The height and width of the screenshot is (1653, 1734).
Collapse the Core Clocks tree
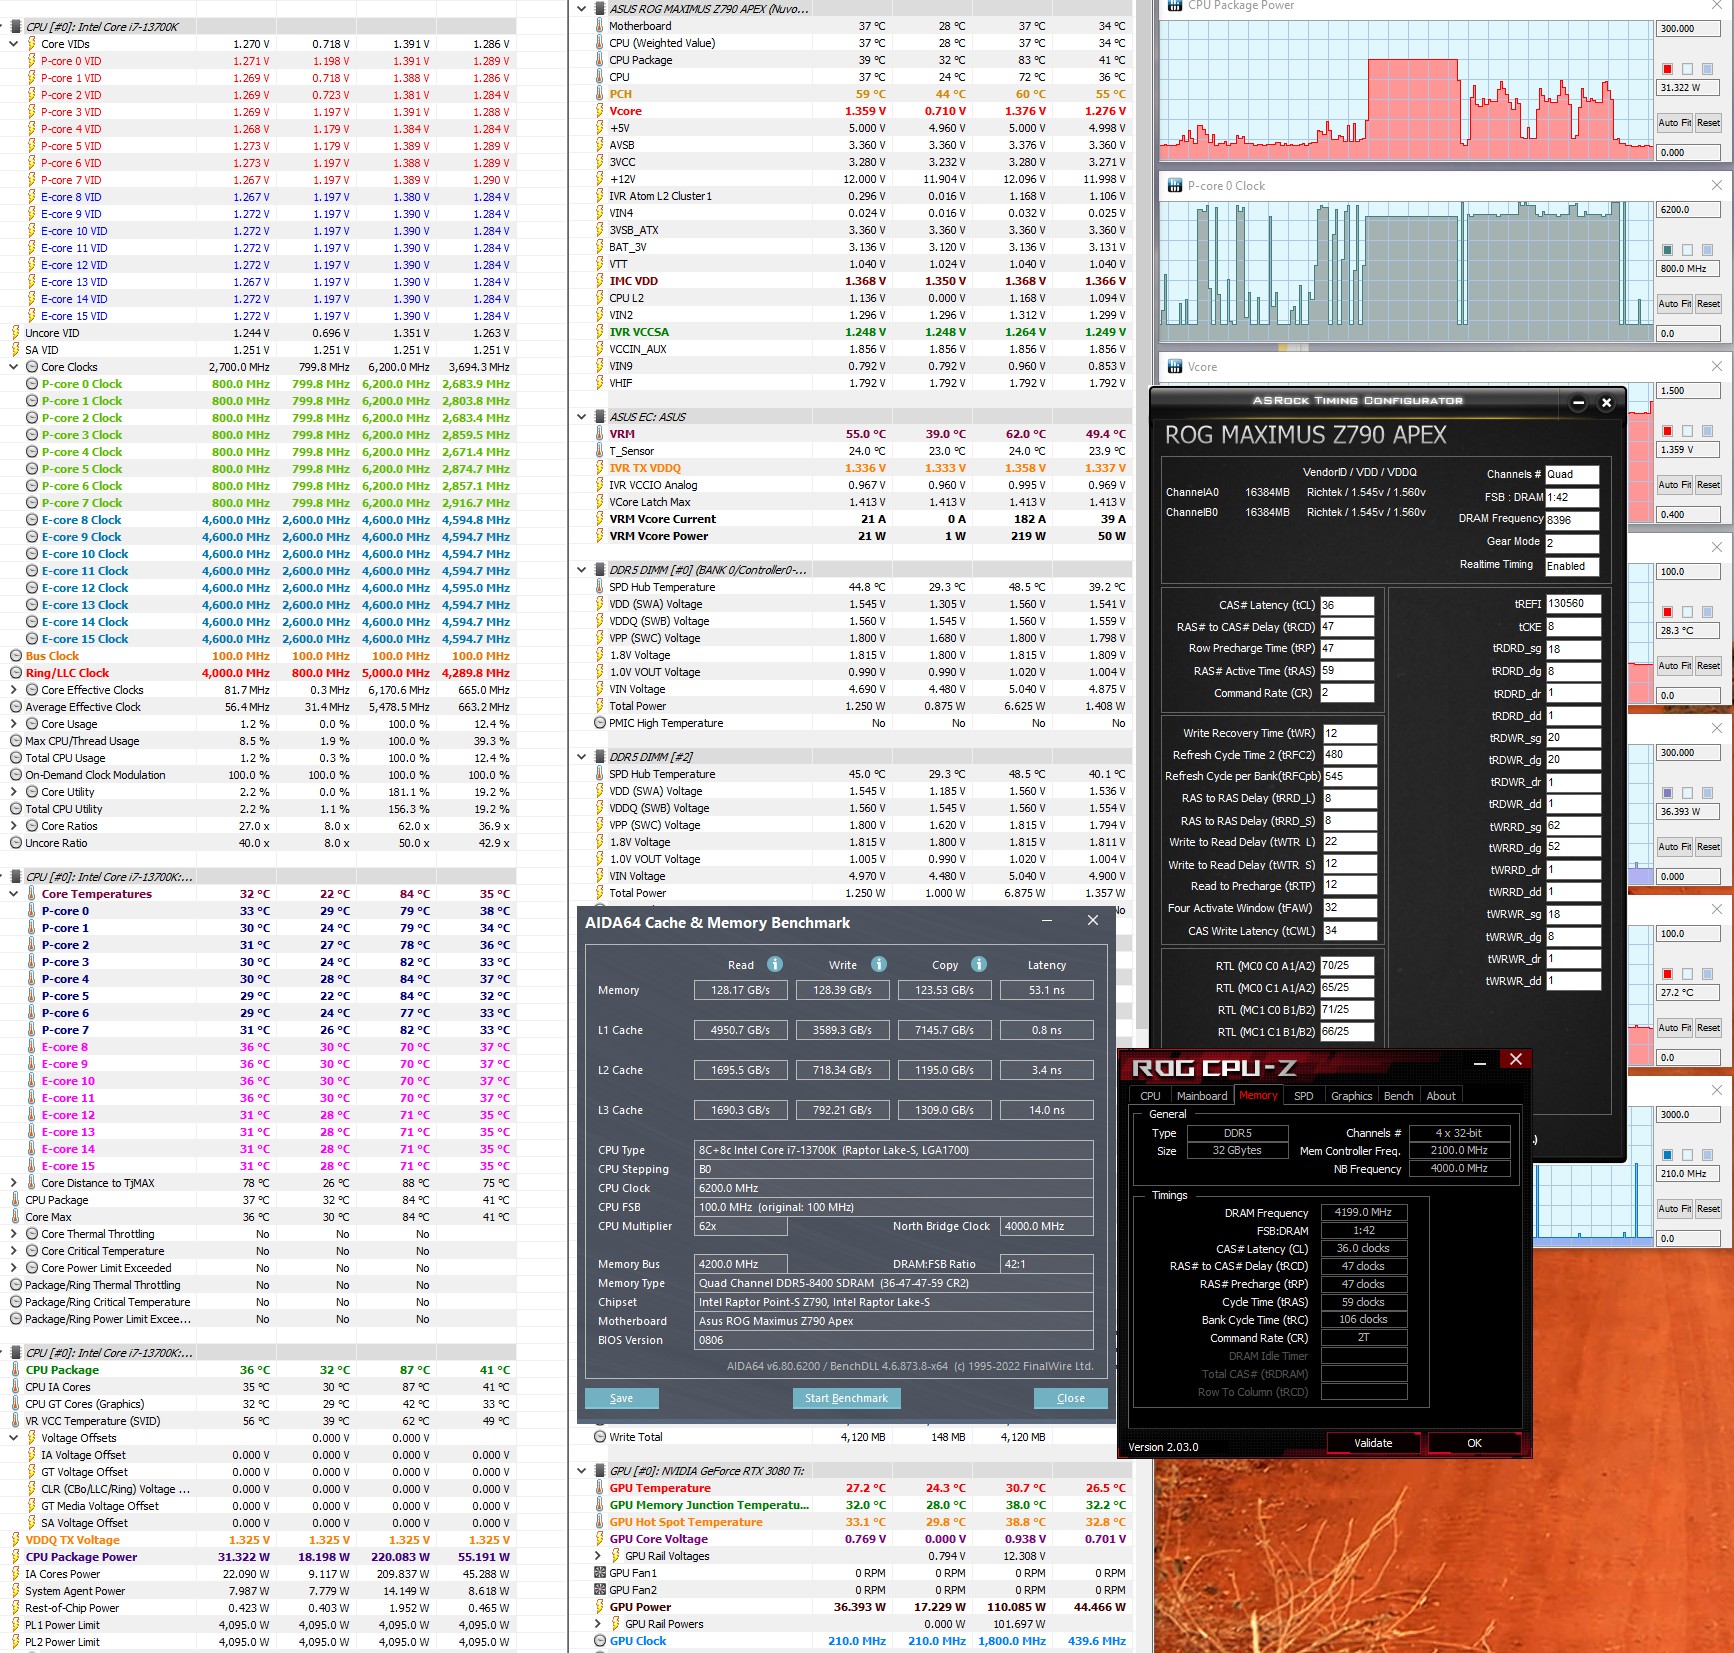(x=14, y=367)
